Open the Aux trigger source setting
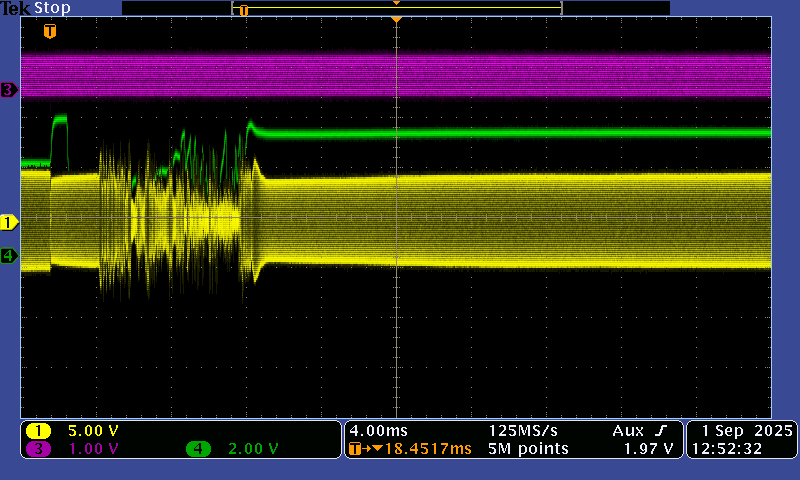Screen dimensions: 800x480 pos(630,430)
